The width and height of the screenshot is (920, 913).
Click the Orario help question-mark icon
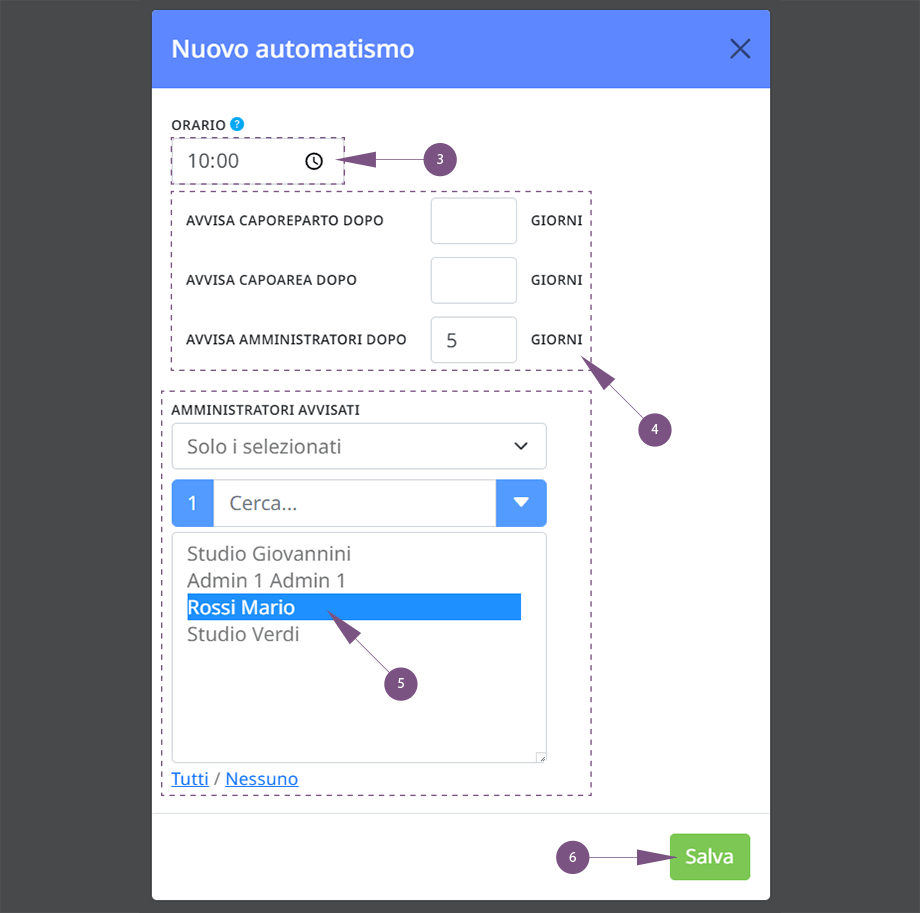(x=237, y=124)
